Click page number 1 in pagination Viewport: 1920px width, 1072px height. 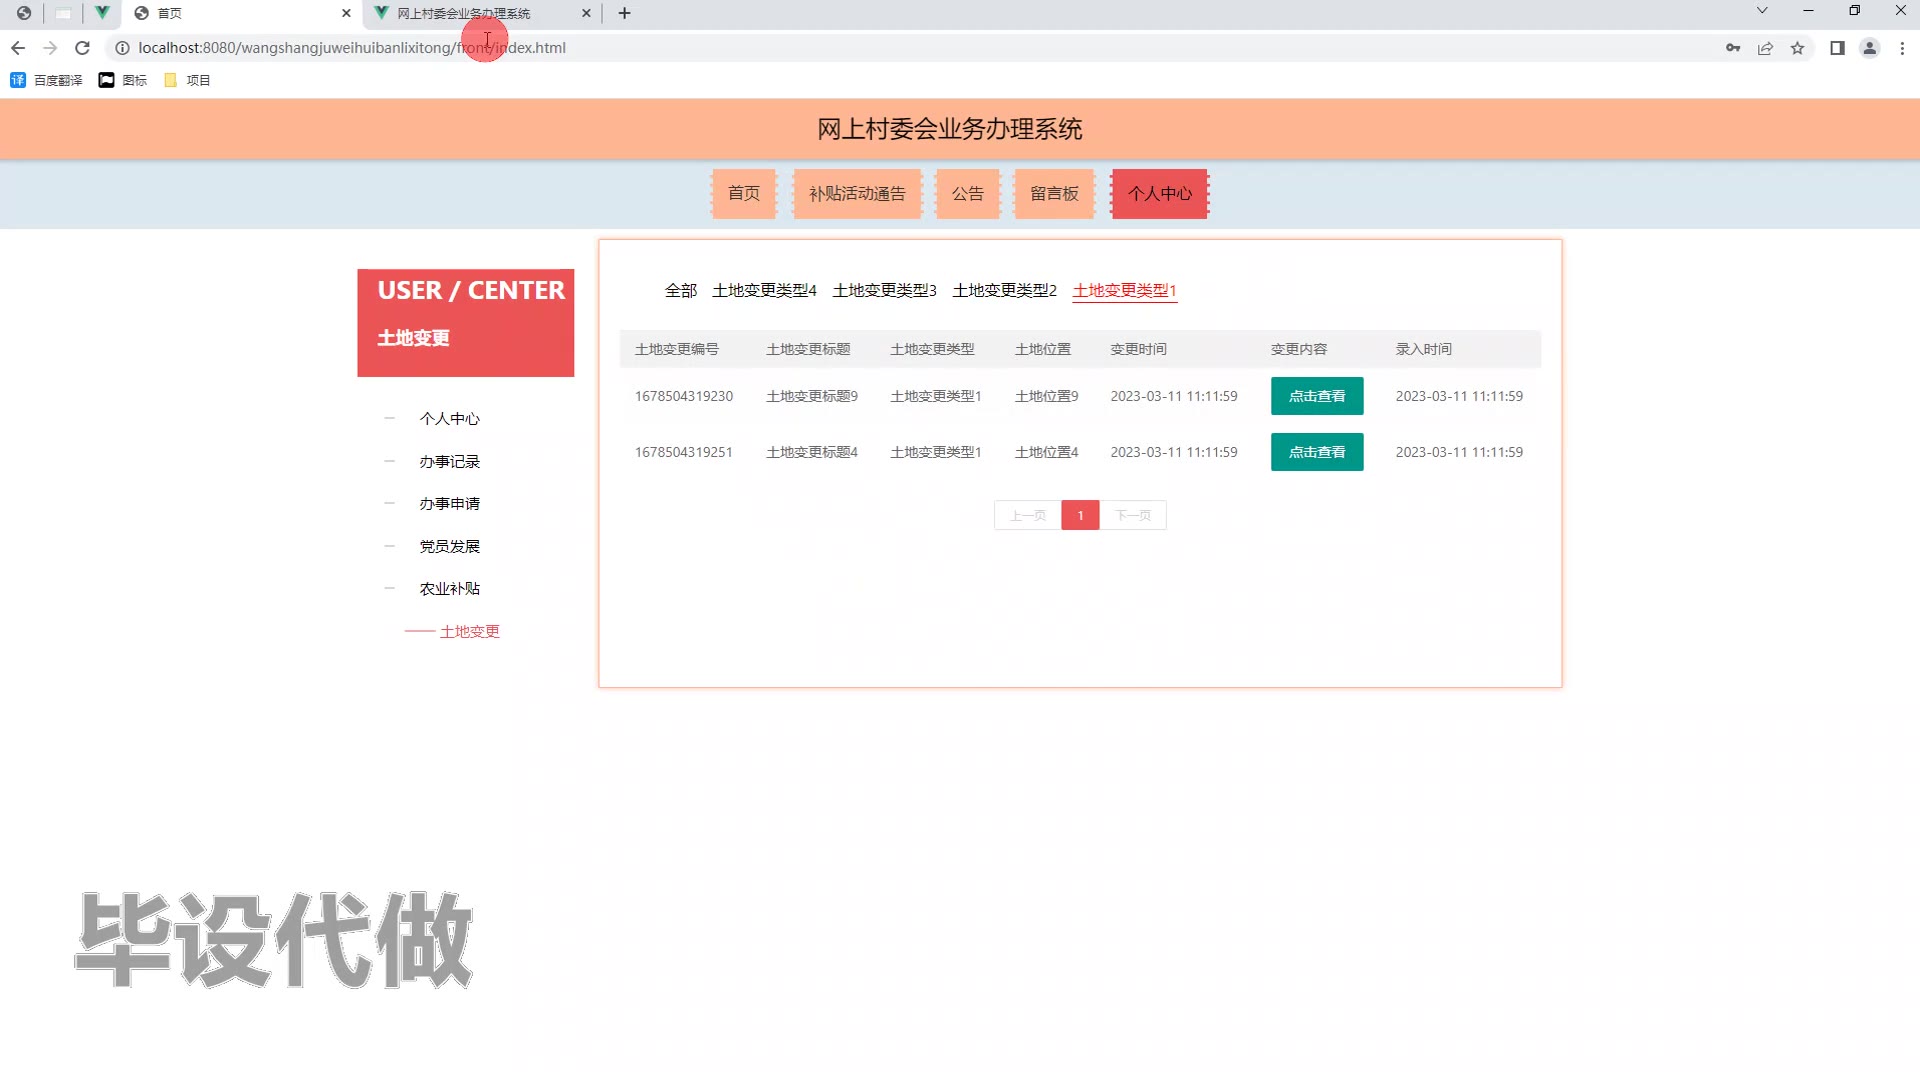1080,515
